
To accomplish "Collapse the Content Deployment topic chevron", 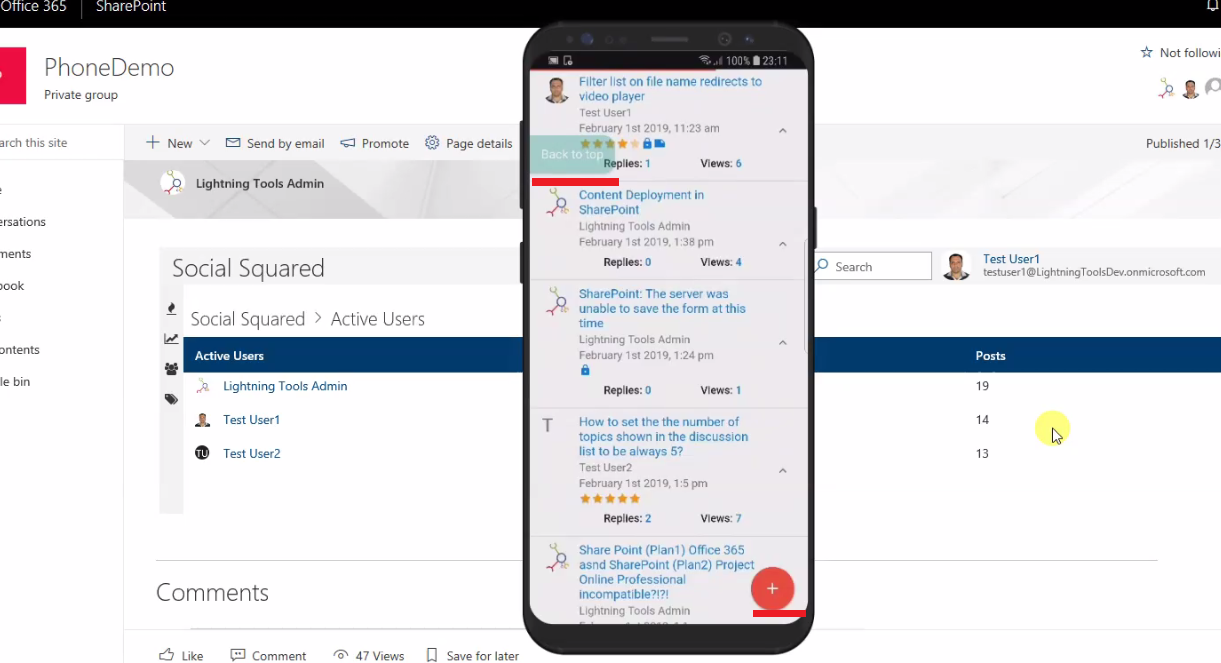I will [x=783, y=244].
